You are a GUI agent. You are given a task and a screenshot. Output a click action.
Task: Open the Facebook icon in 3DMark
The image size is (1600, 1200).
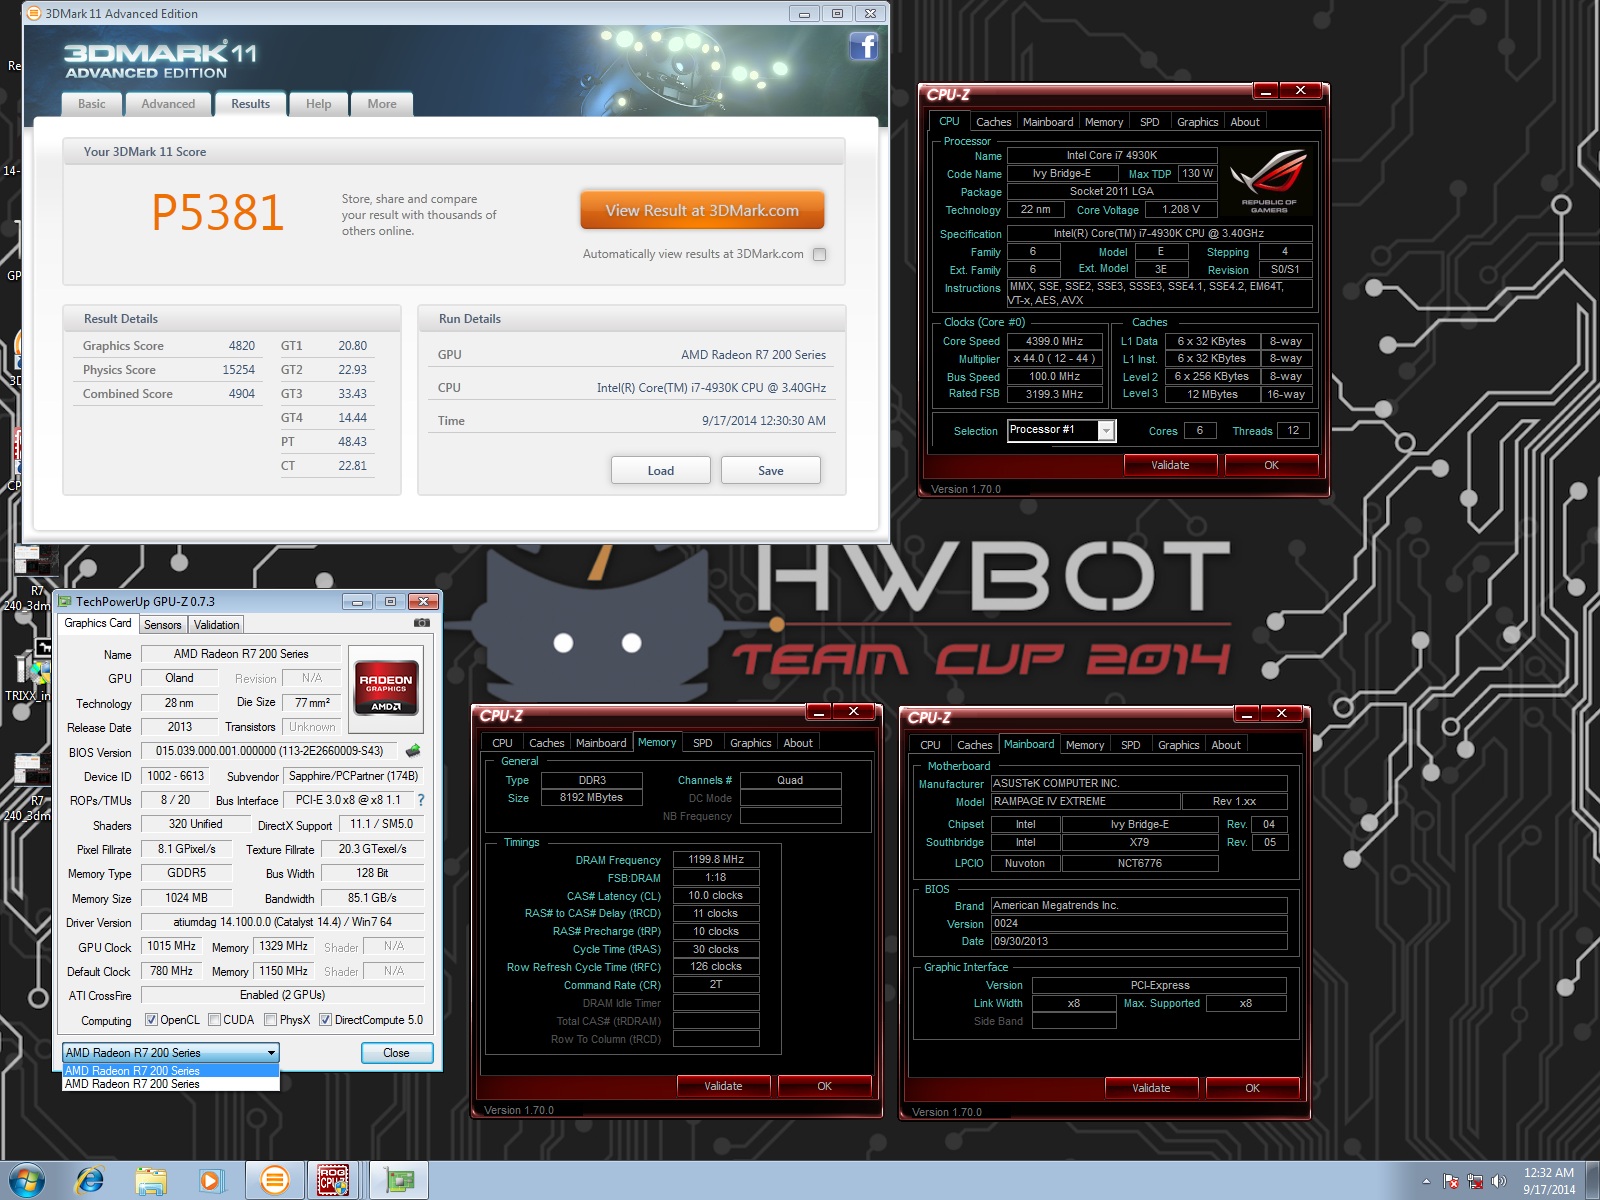tap(864, 46)
